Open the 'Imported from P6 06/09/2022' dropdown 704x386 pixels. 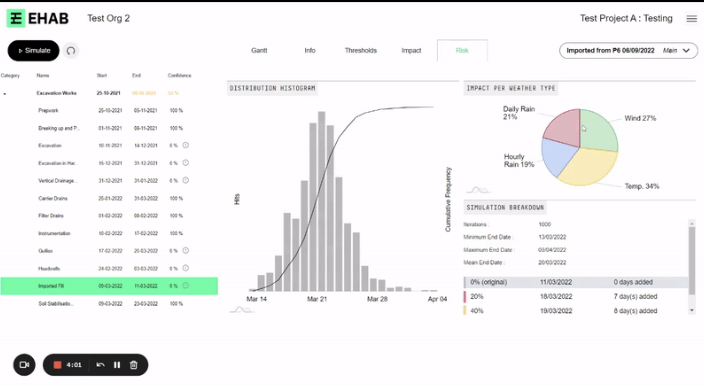click(628, 51)
